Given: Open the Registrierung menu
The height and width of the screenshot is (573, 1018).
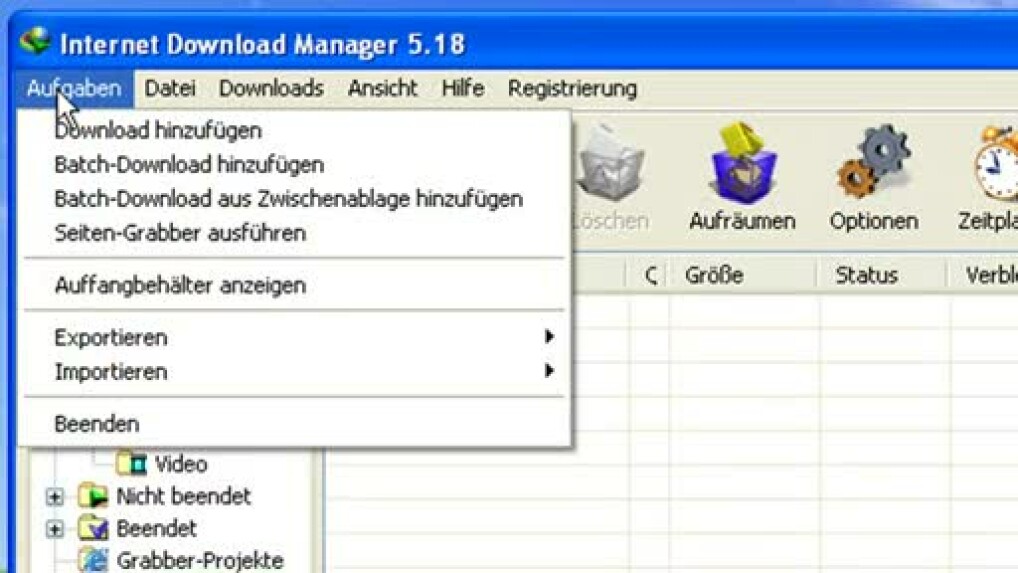Looking at the screenshot, I should tap(572, 88).
